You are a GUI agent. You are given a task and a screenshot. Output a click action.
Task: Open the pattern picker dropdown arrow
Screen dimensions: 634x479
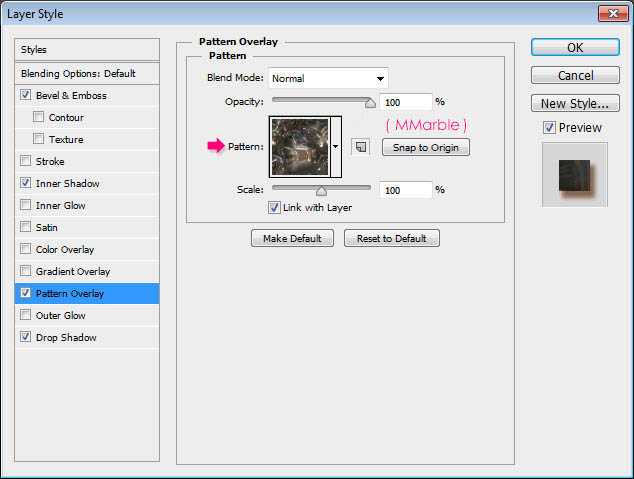click(x=336, y=146)
